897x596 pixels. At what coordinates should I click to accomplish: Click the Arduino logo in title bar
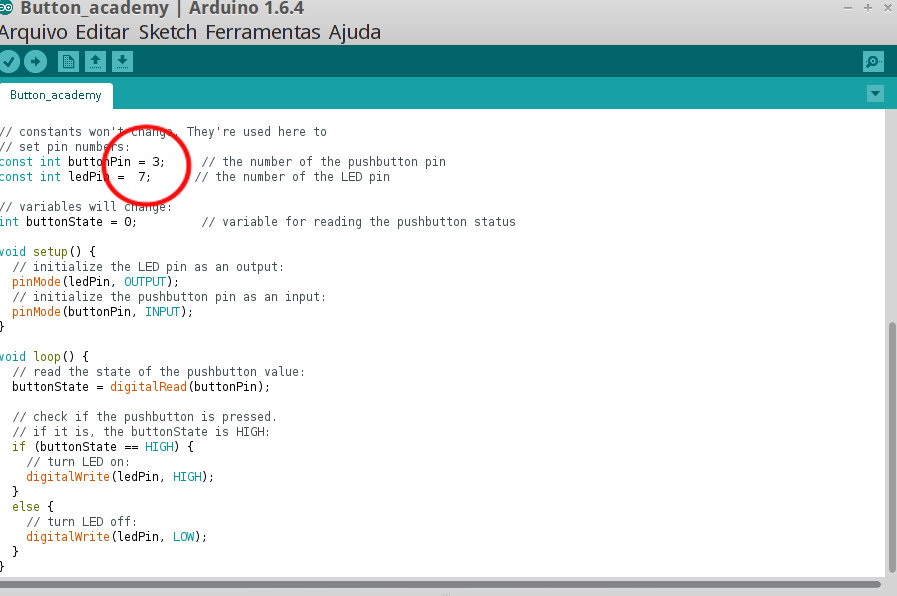pos(6,7)
